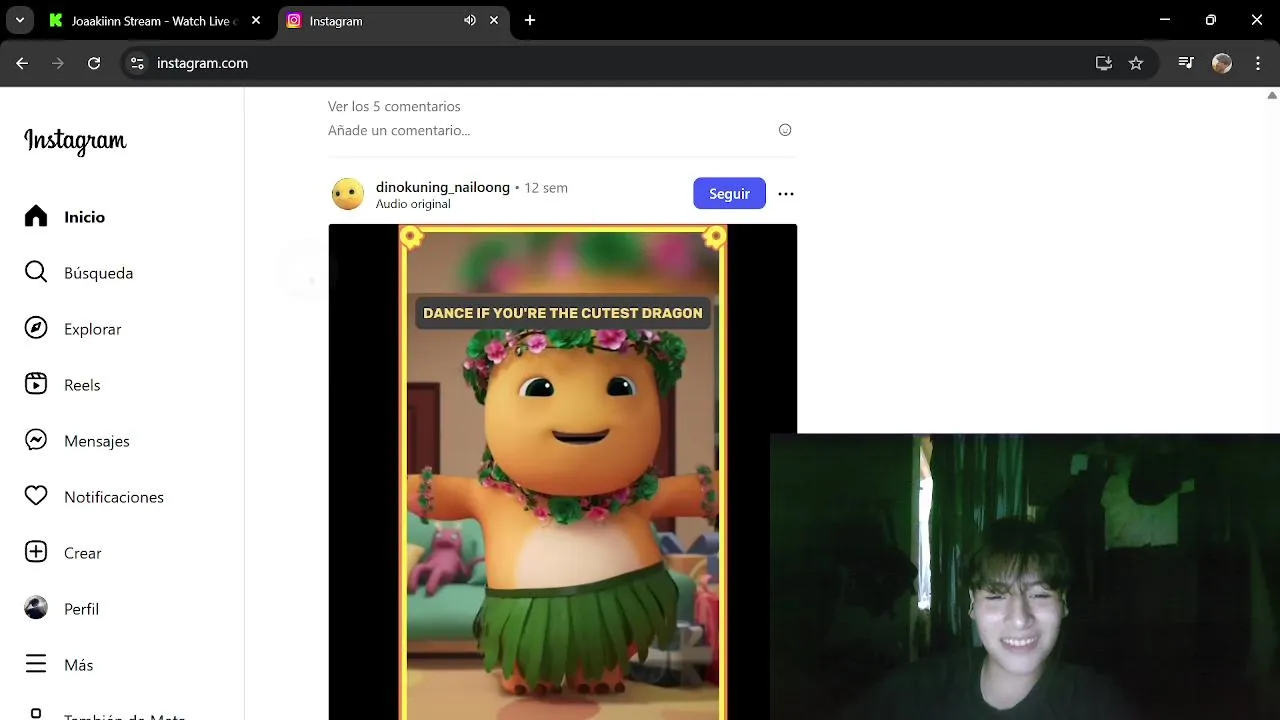Bookmark this page with star icon
Screen dimensions: 1280x720
click(x=1136, y=63)
